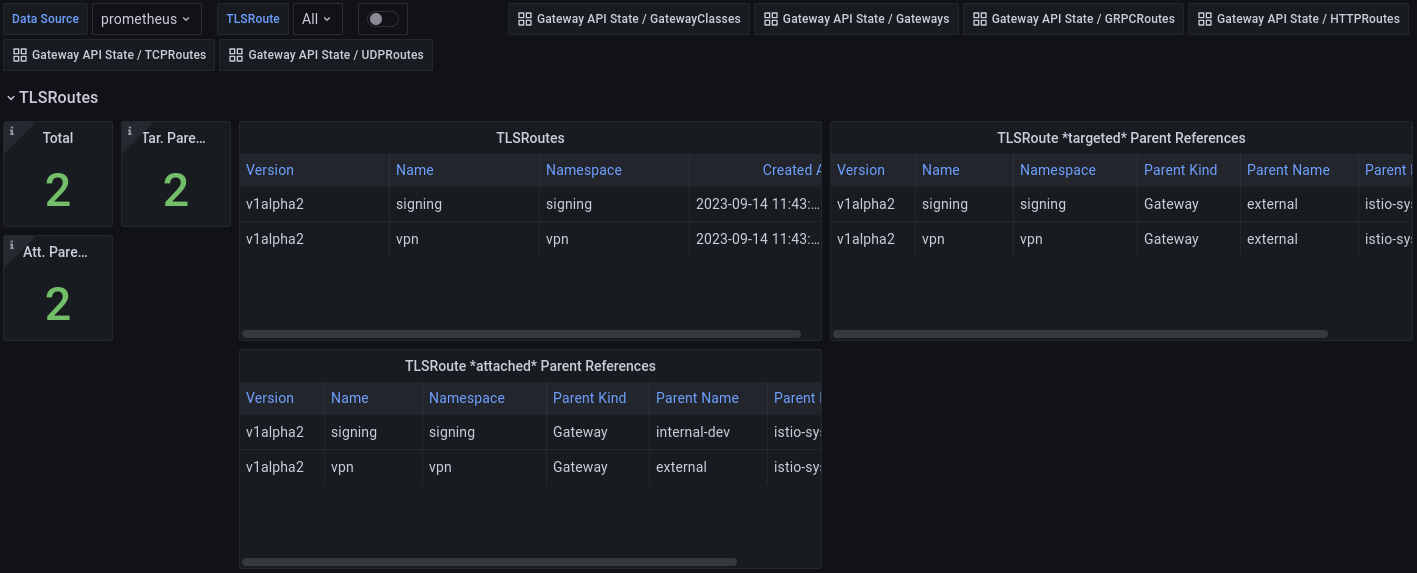The height and width of the screenshot is (573, 1417).
Task: Open the TLSRoutes table panel title menu
Action: [x=530, y=138]
